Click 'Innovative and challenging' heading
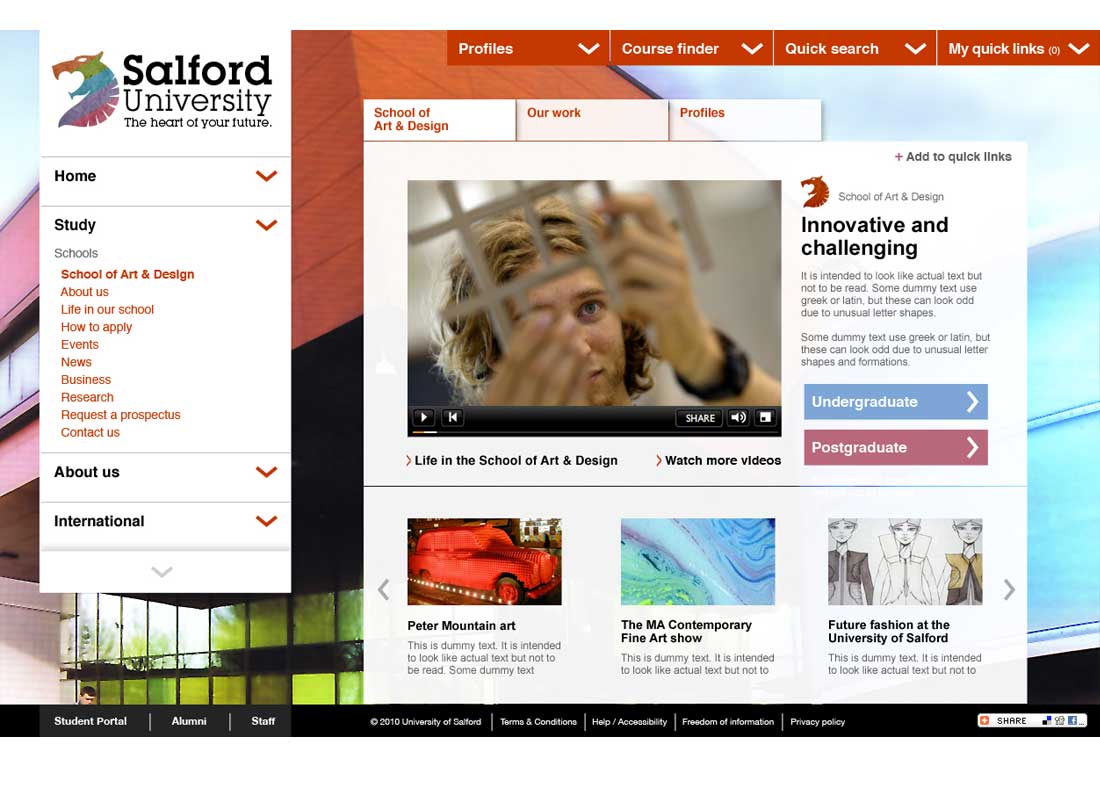 coord(875,236)
